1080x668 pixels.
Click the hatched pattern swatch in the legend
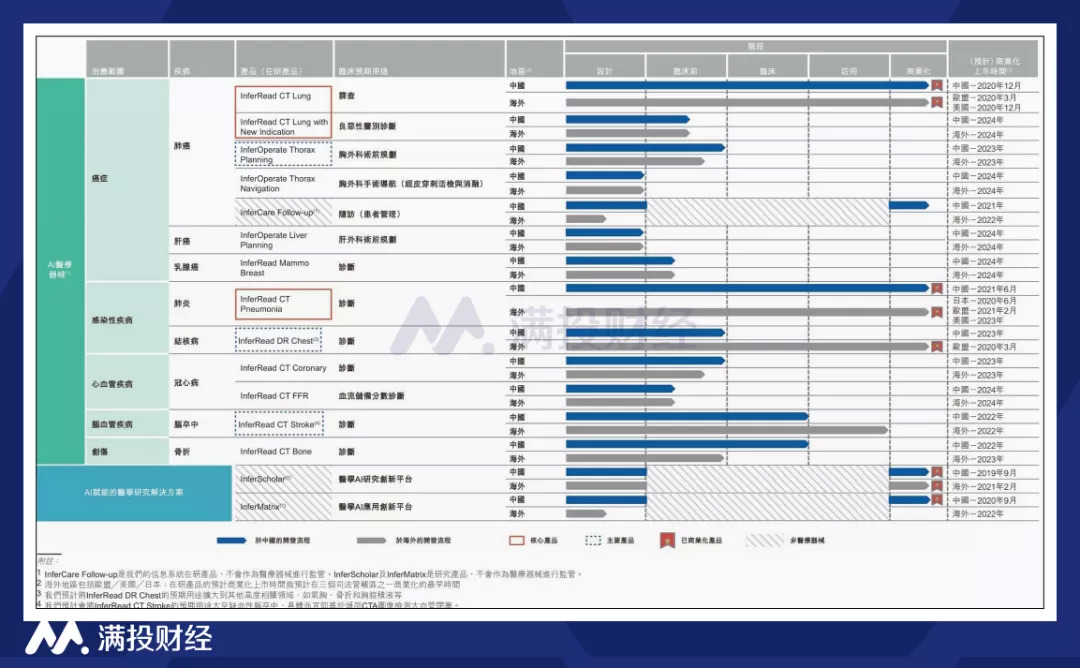765,541
